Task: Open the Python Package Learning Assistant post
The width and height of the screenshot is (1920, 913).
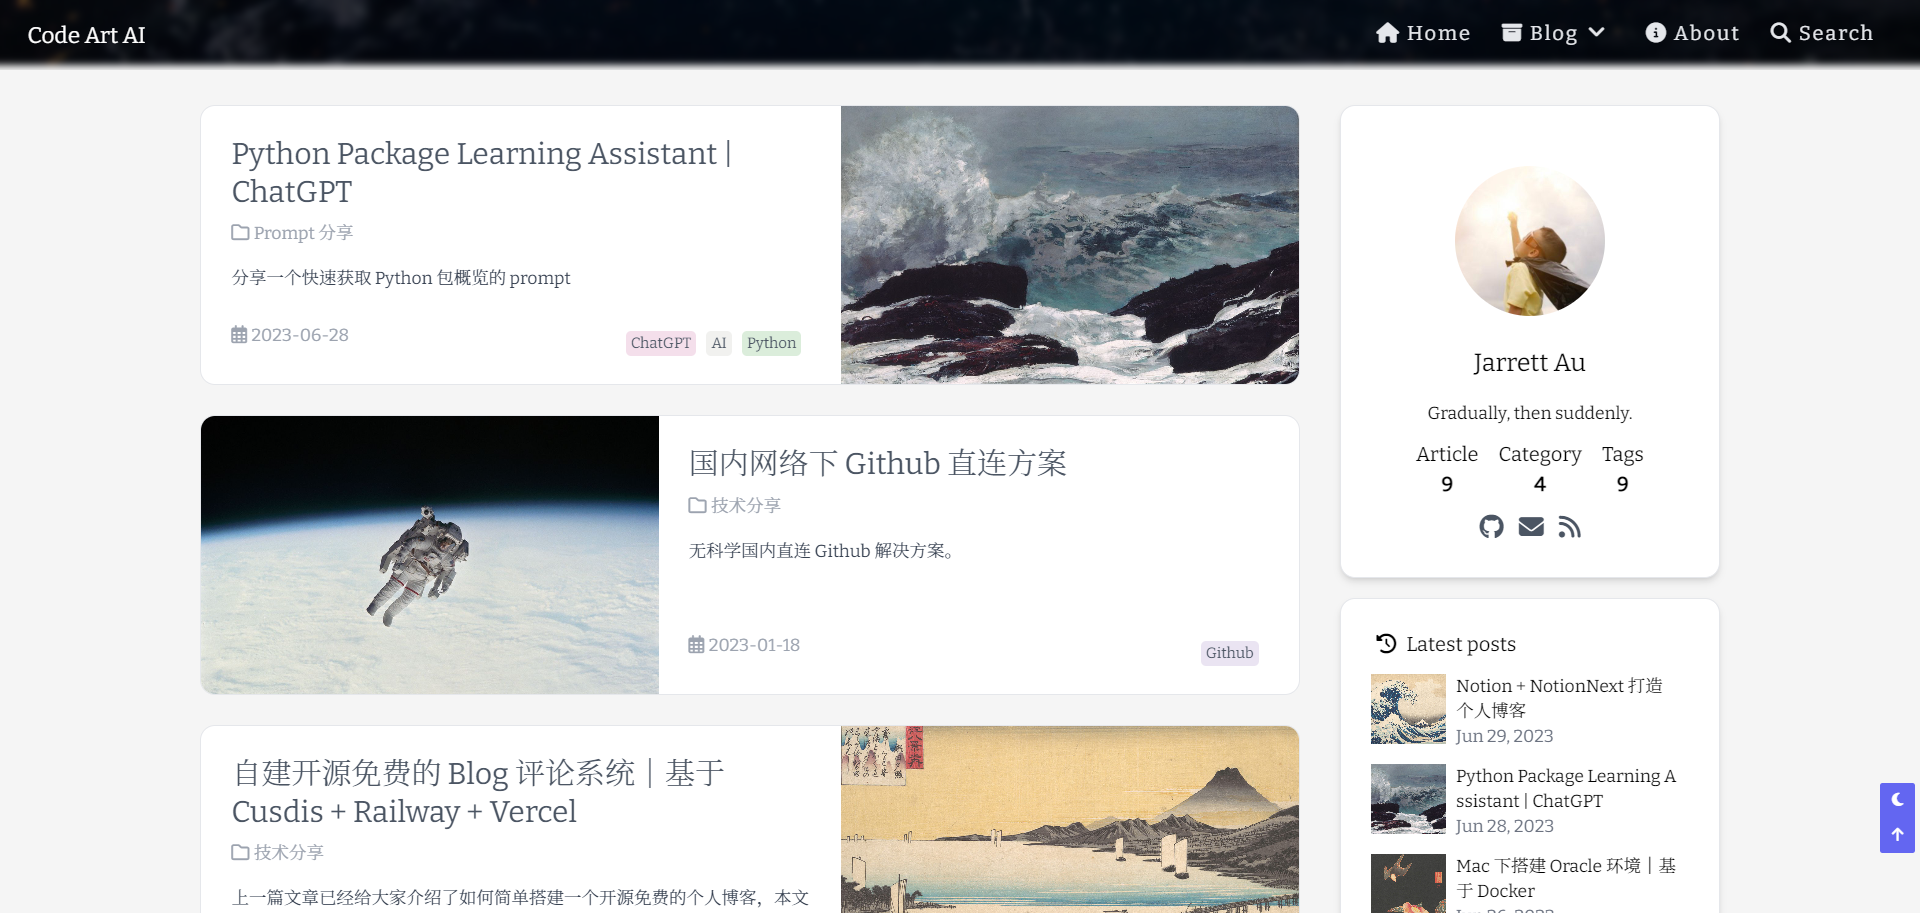Action: [x=482, y=172]
